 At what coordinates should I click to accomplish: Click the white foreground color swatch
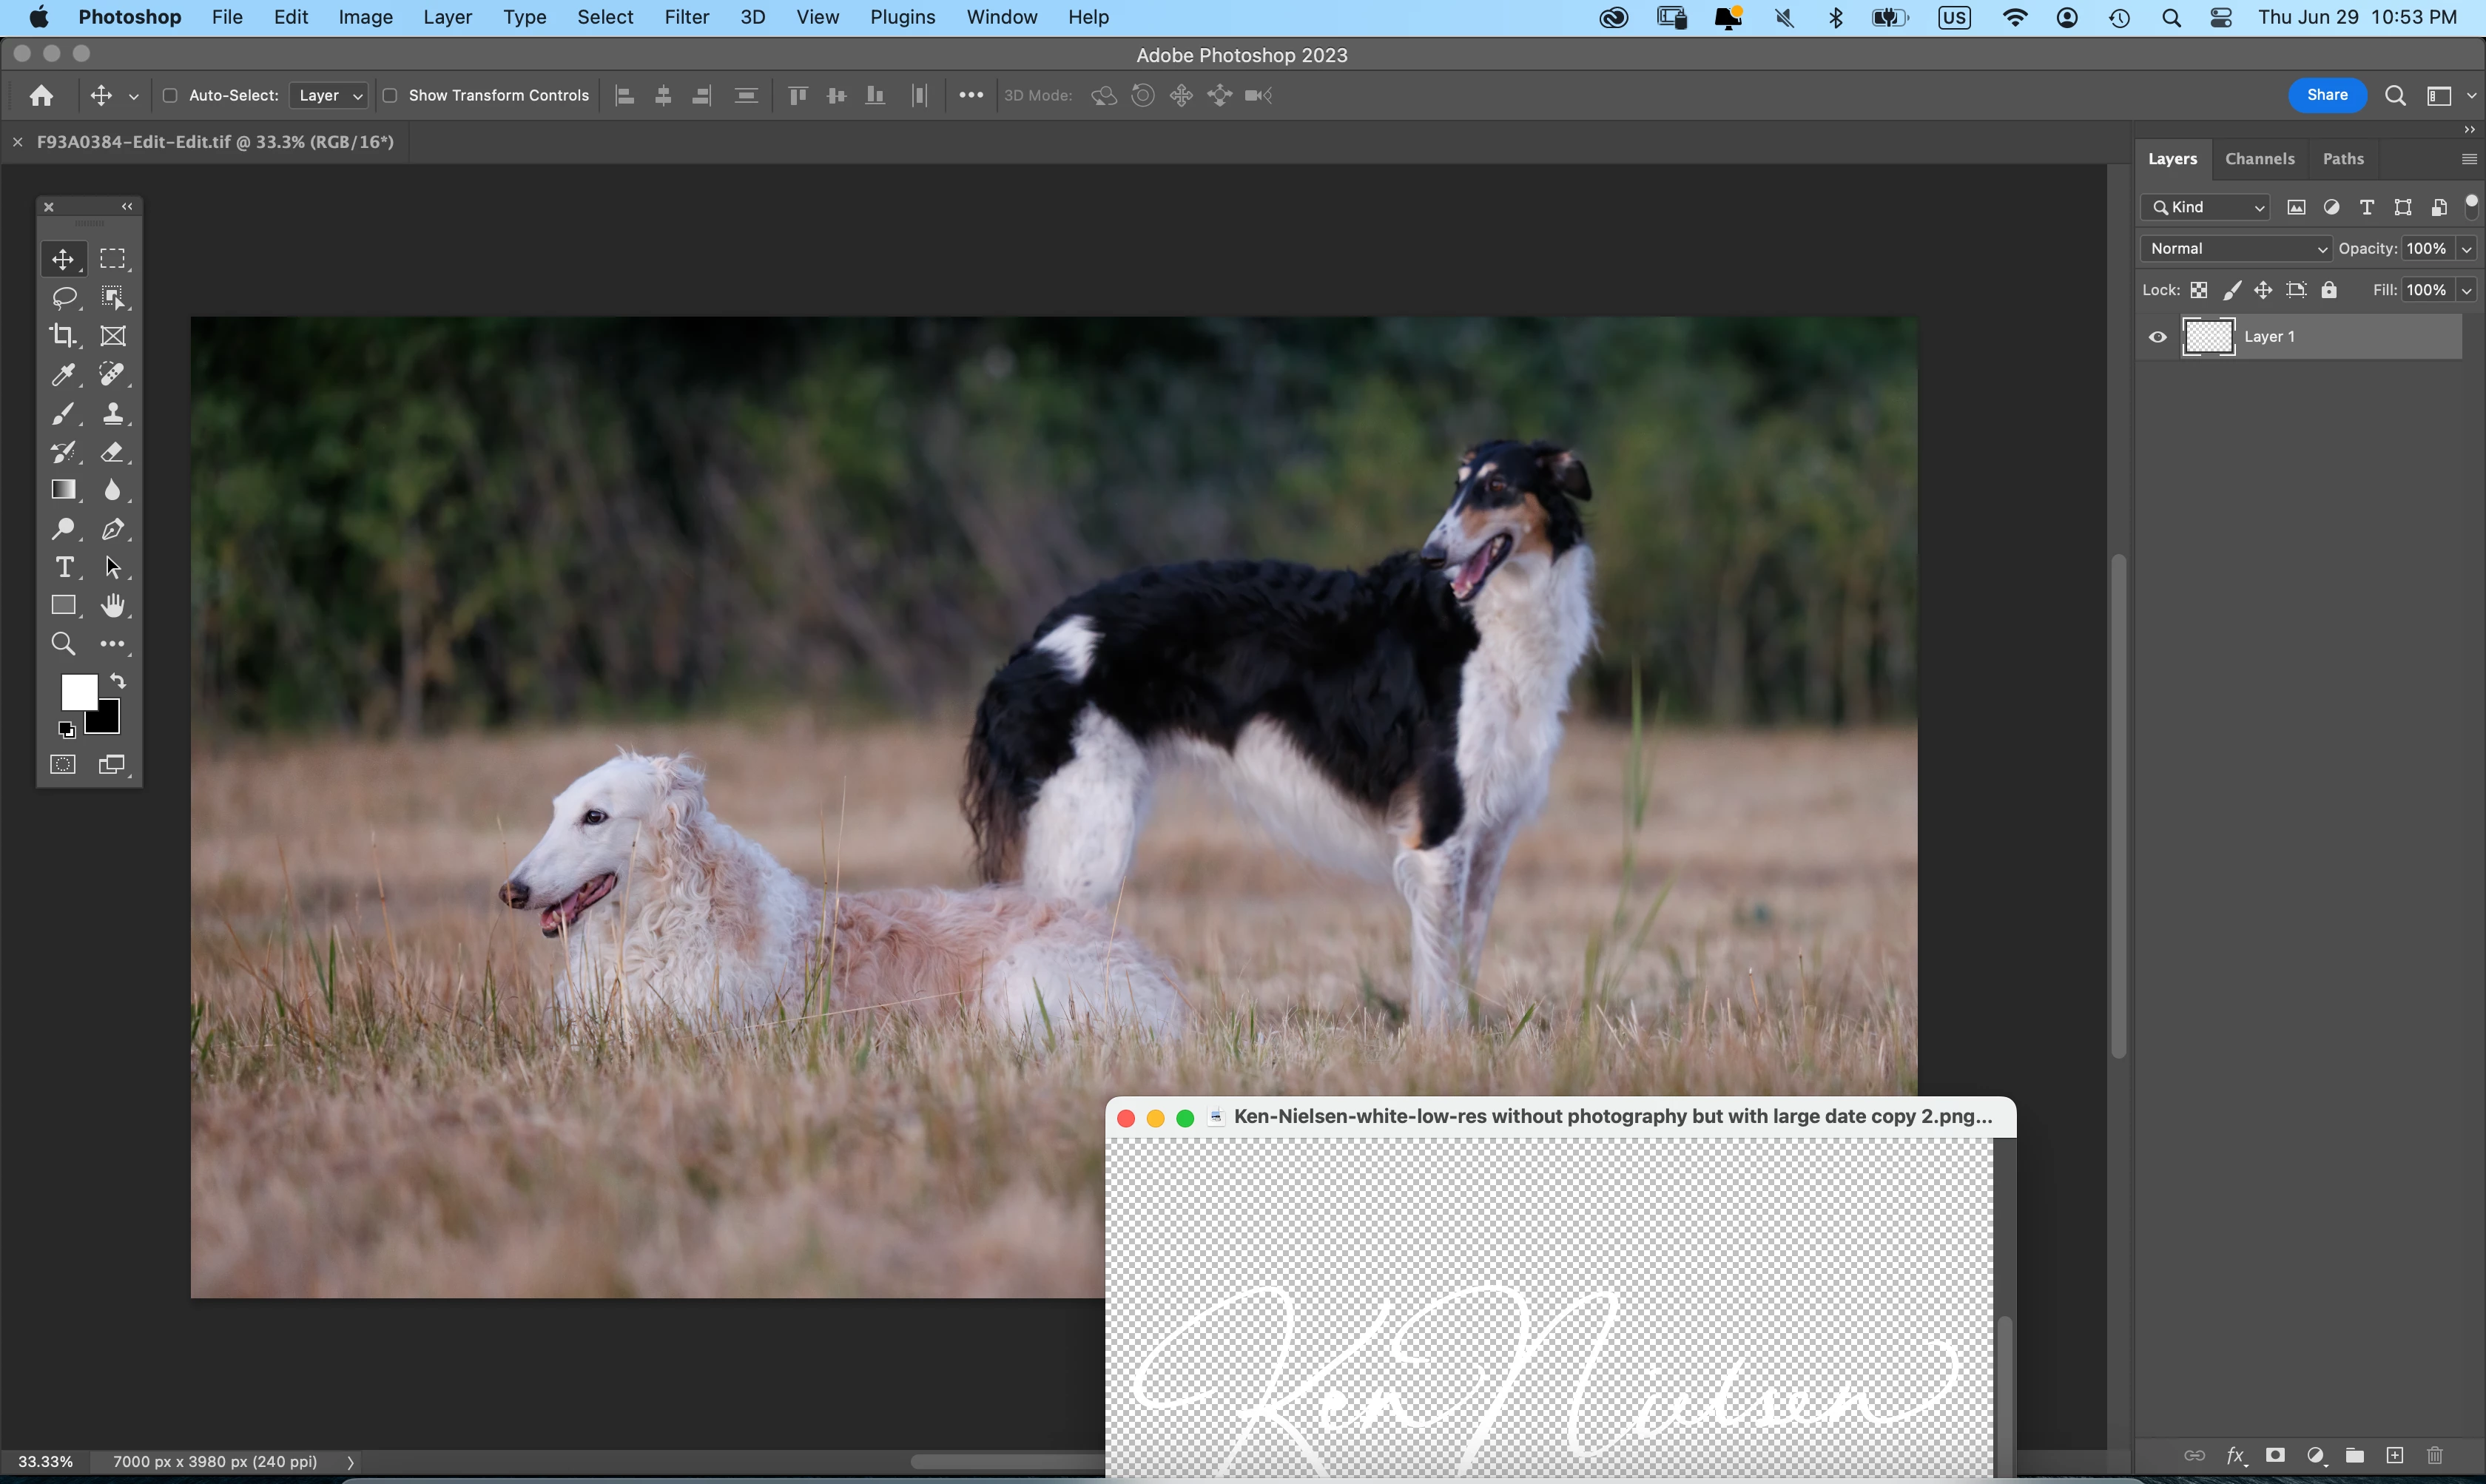click(x=77, y=690)
